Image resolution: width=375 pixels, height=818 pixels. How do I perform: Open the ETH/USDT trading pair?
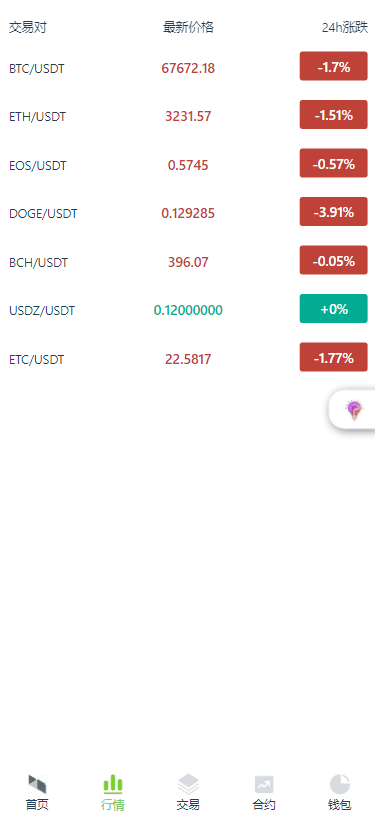(x=38, y=116)
